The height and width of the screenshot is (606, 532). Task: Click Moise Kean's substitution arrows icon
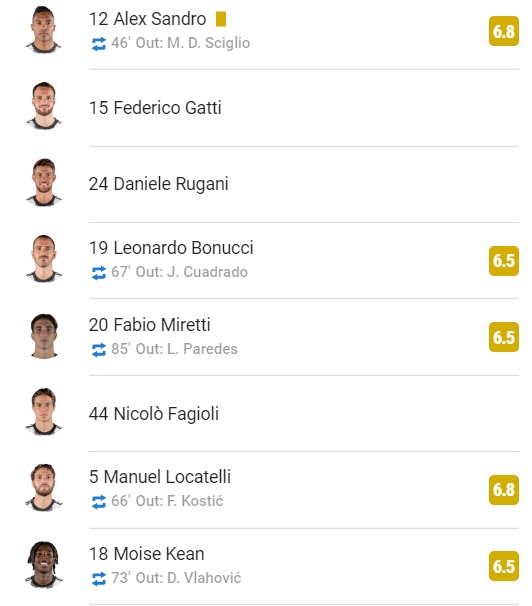pos(99,579)
